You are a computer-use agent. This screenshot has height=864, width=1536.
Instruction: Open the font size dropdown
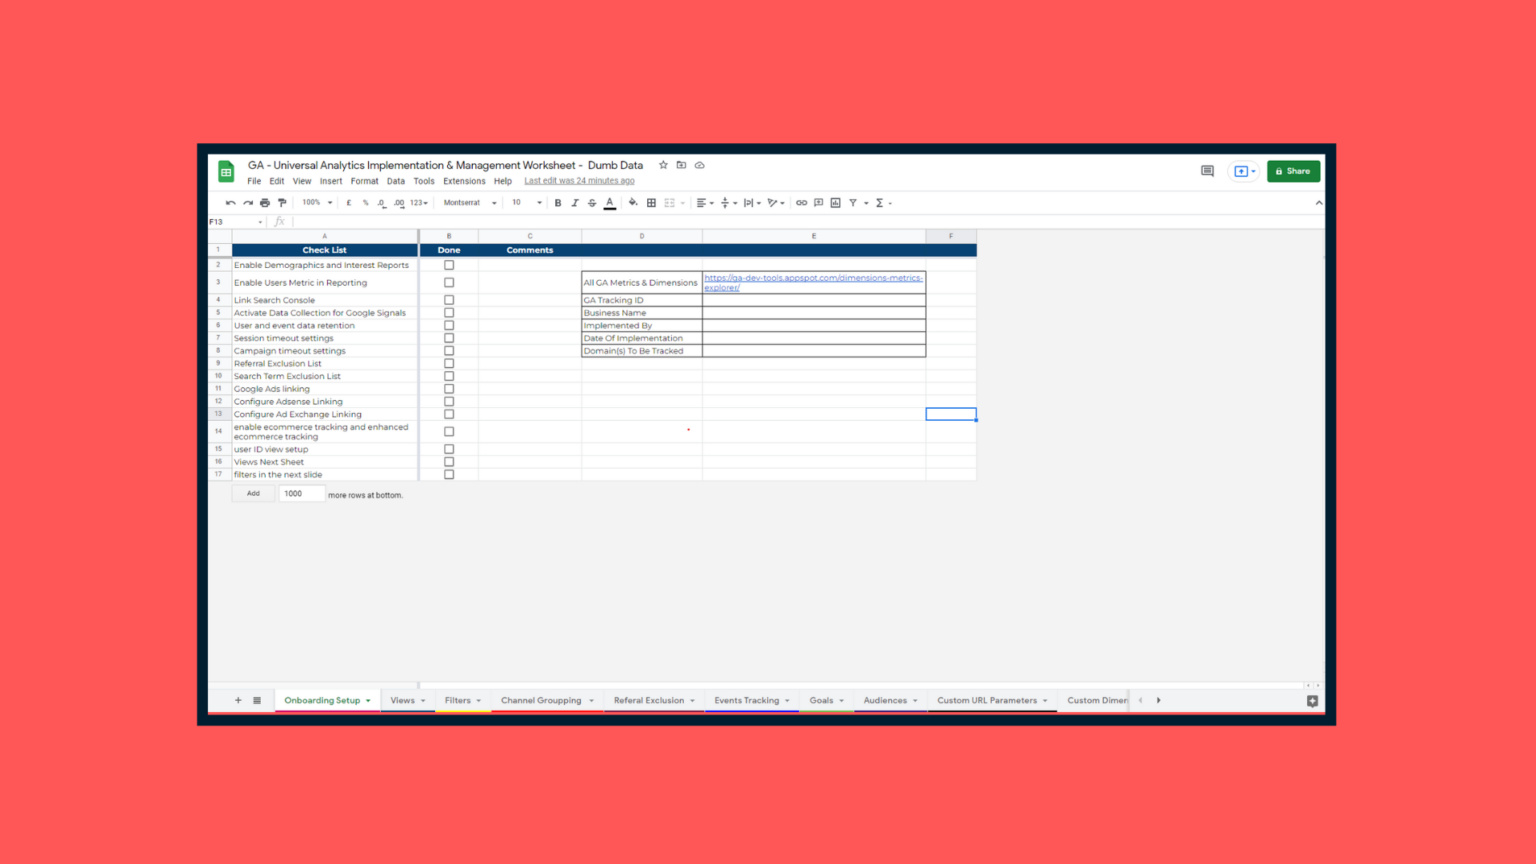[526, 202]
